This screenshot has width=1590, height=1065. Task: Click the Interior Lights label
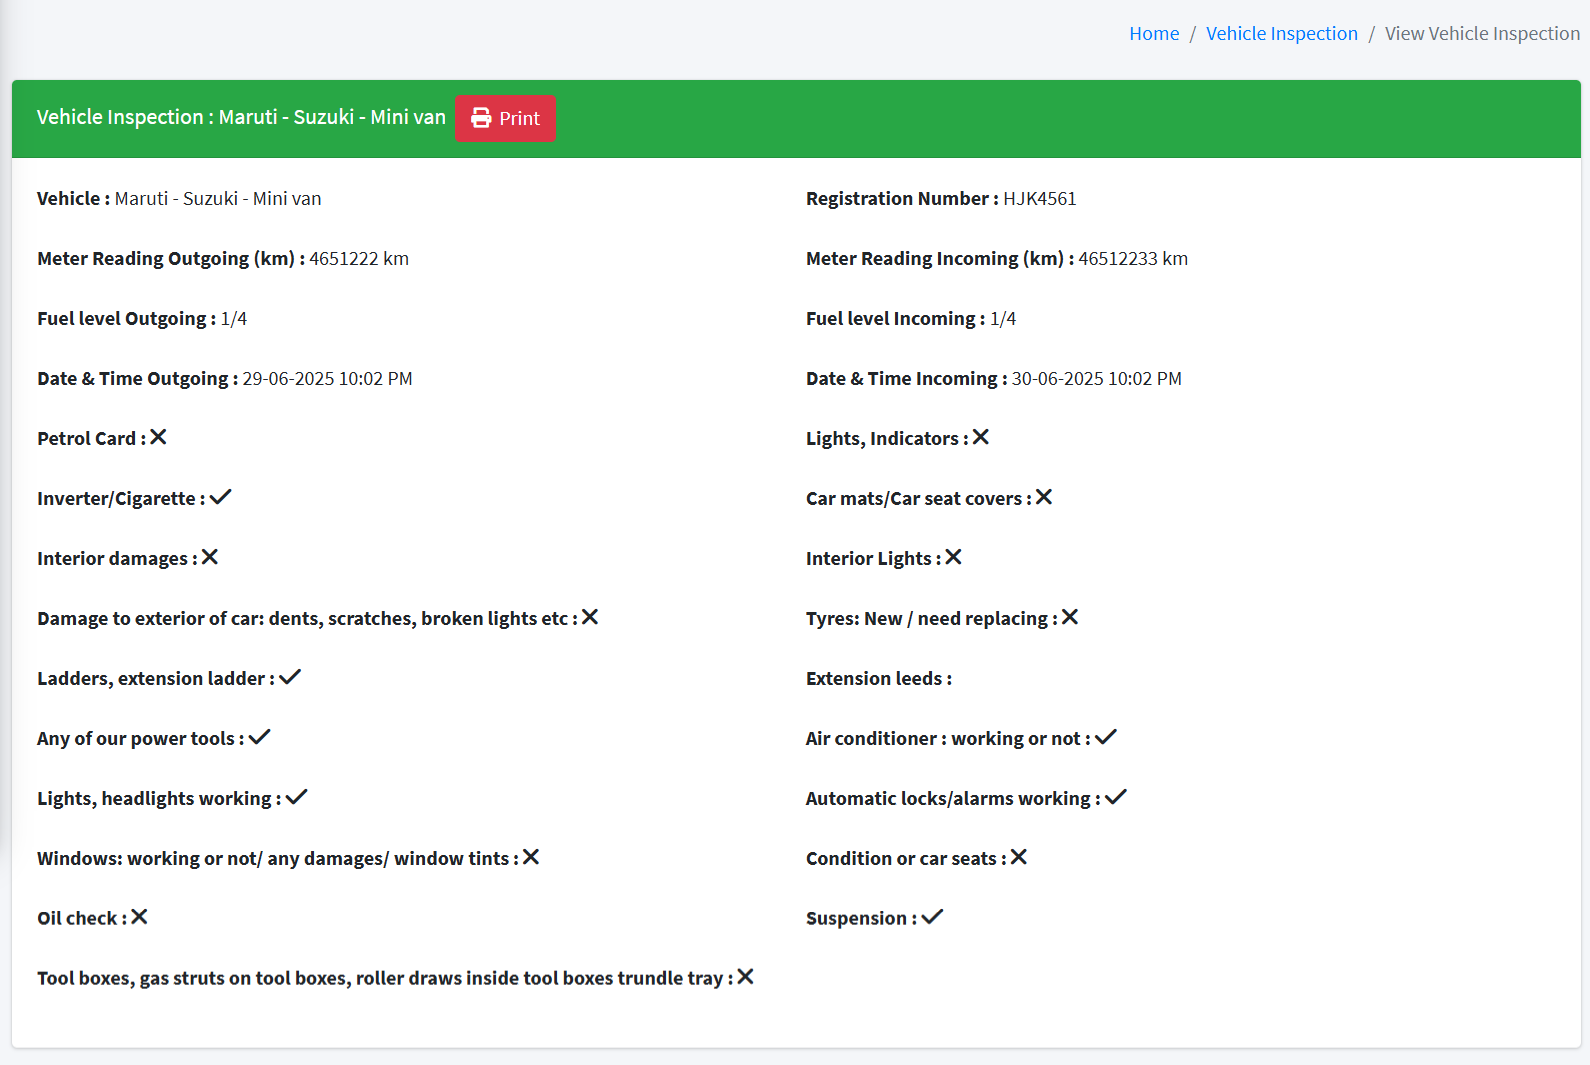(873, 559)
